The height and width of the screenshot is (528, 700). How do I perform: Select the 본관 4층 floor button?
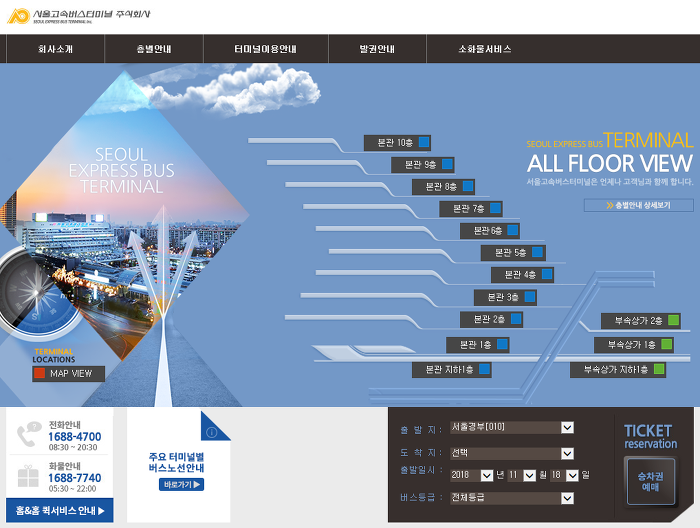pos(522,274)
